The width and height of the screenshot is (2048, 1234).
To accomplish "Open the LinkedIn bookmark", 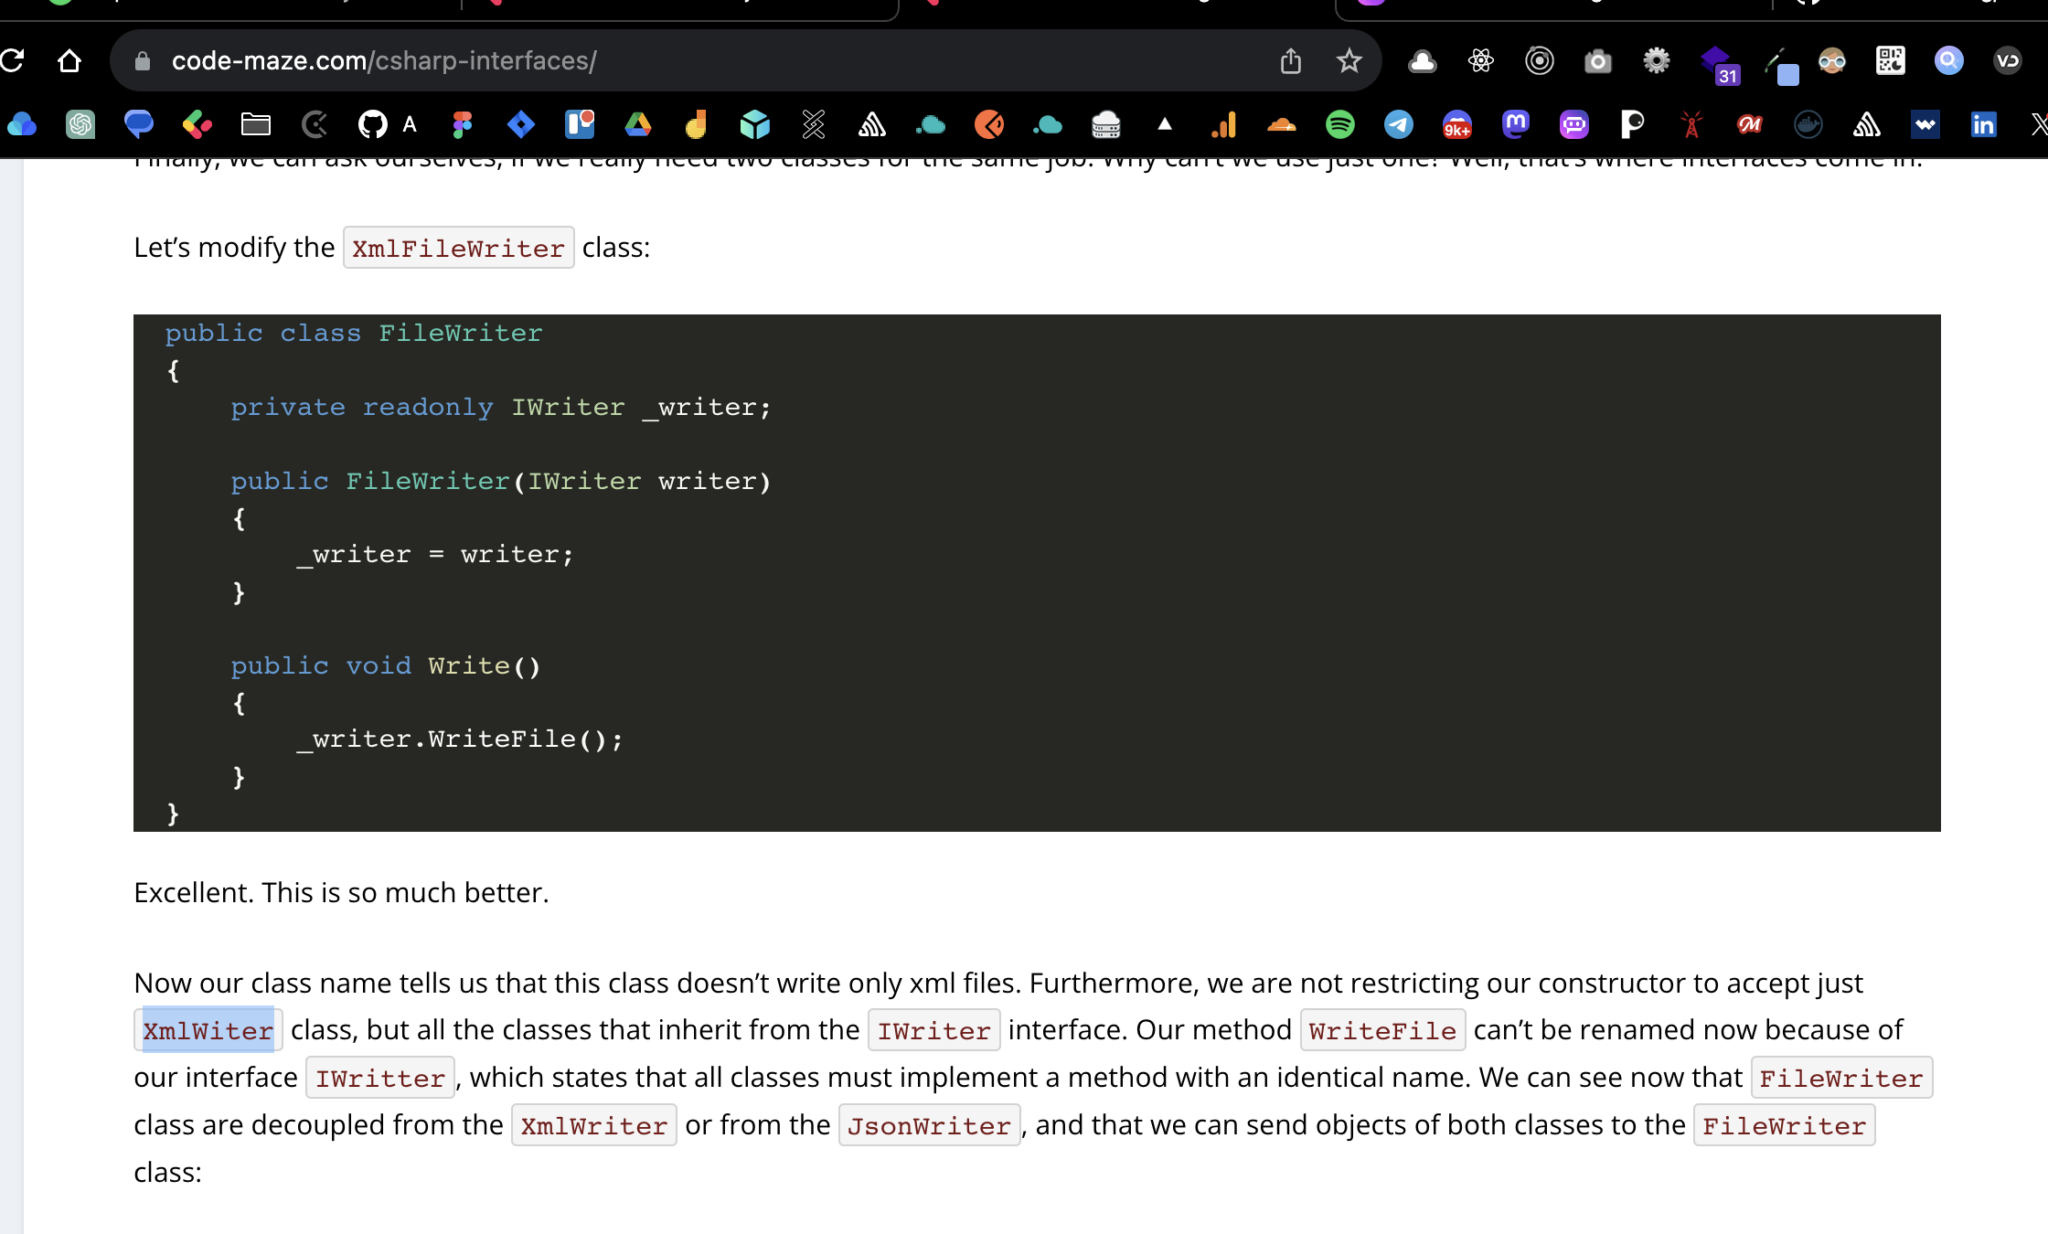I will pyautogui.click(x=1983, y=125).
